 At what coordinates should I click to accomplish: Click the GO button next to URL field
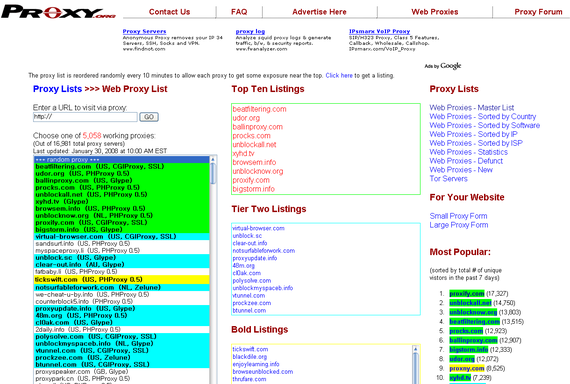[x=149, y=117]
